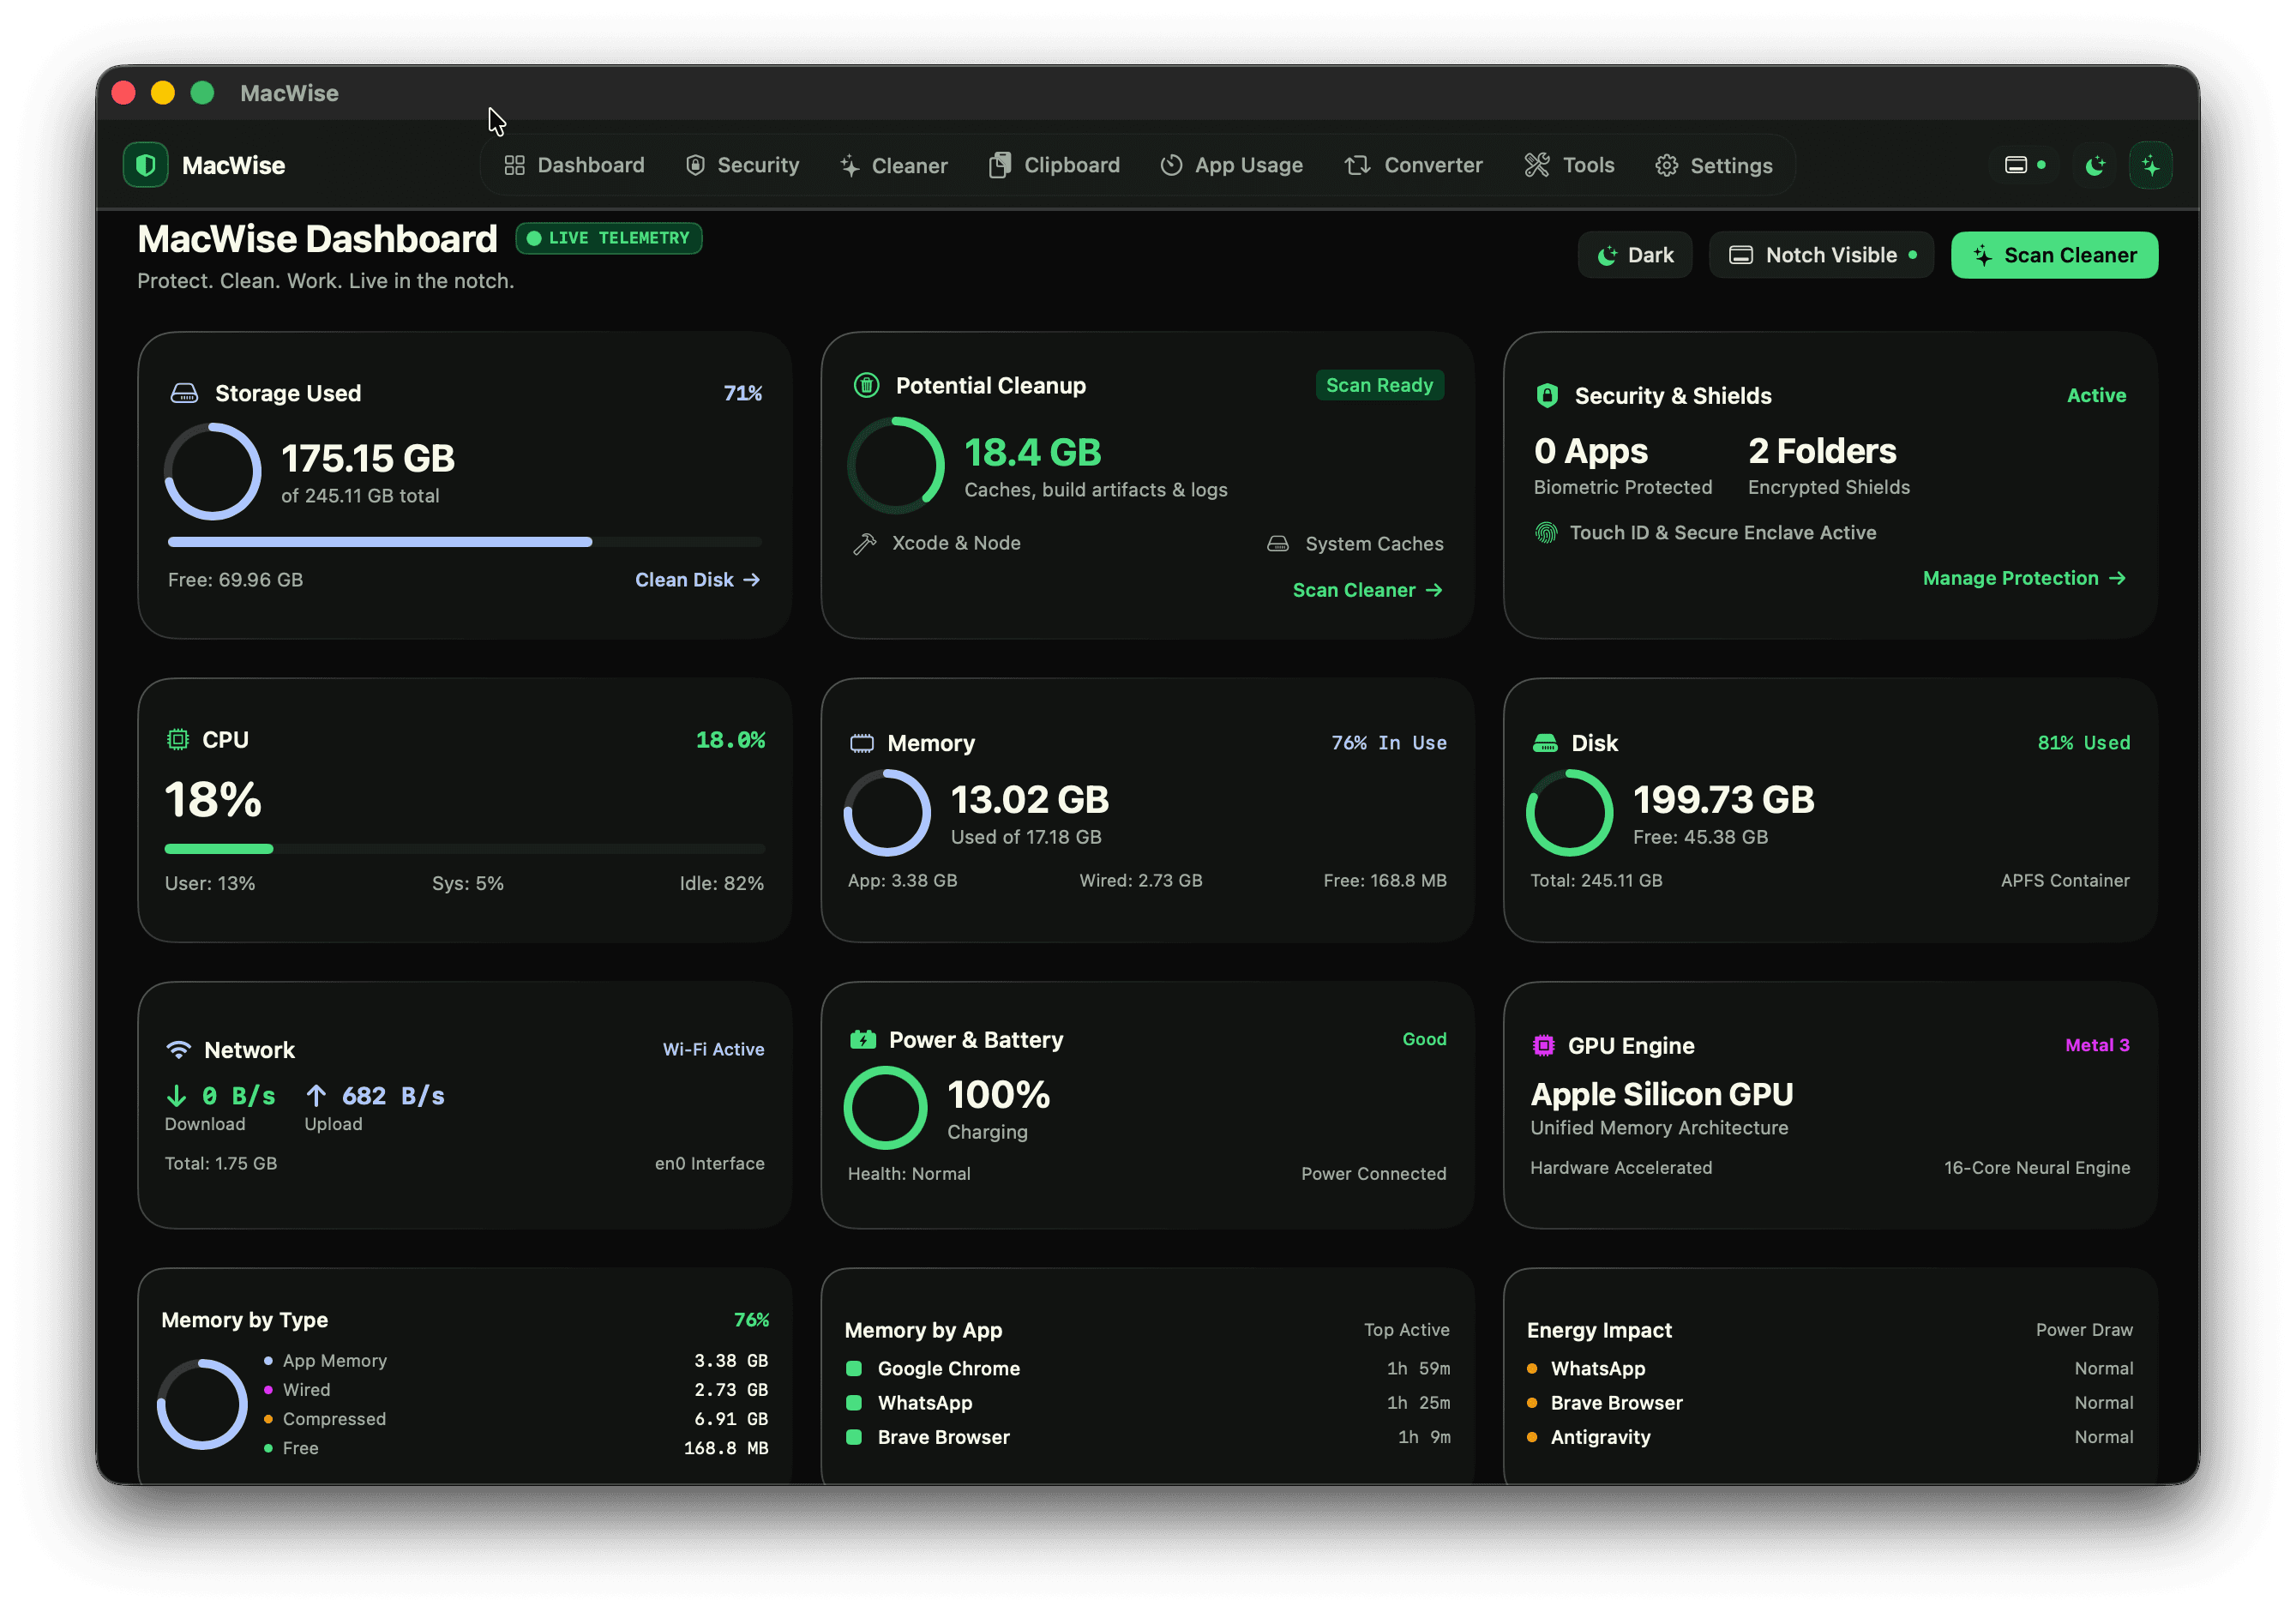Click the Scan Ready badge
2296x1612 pixels.
[x=1379, y=385]
